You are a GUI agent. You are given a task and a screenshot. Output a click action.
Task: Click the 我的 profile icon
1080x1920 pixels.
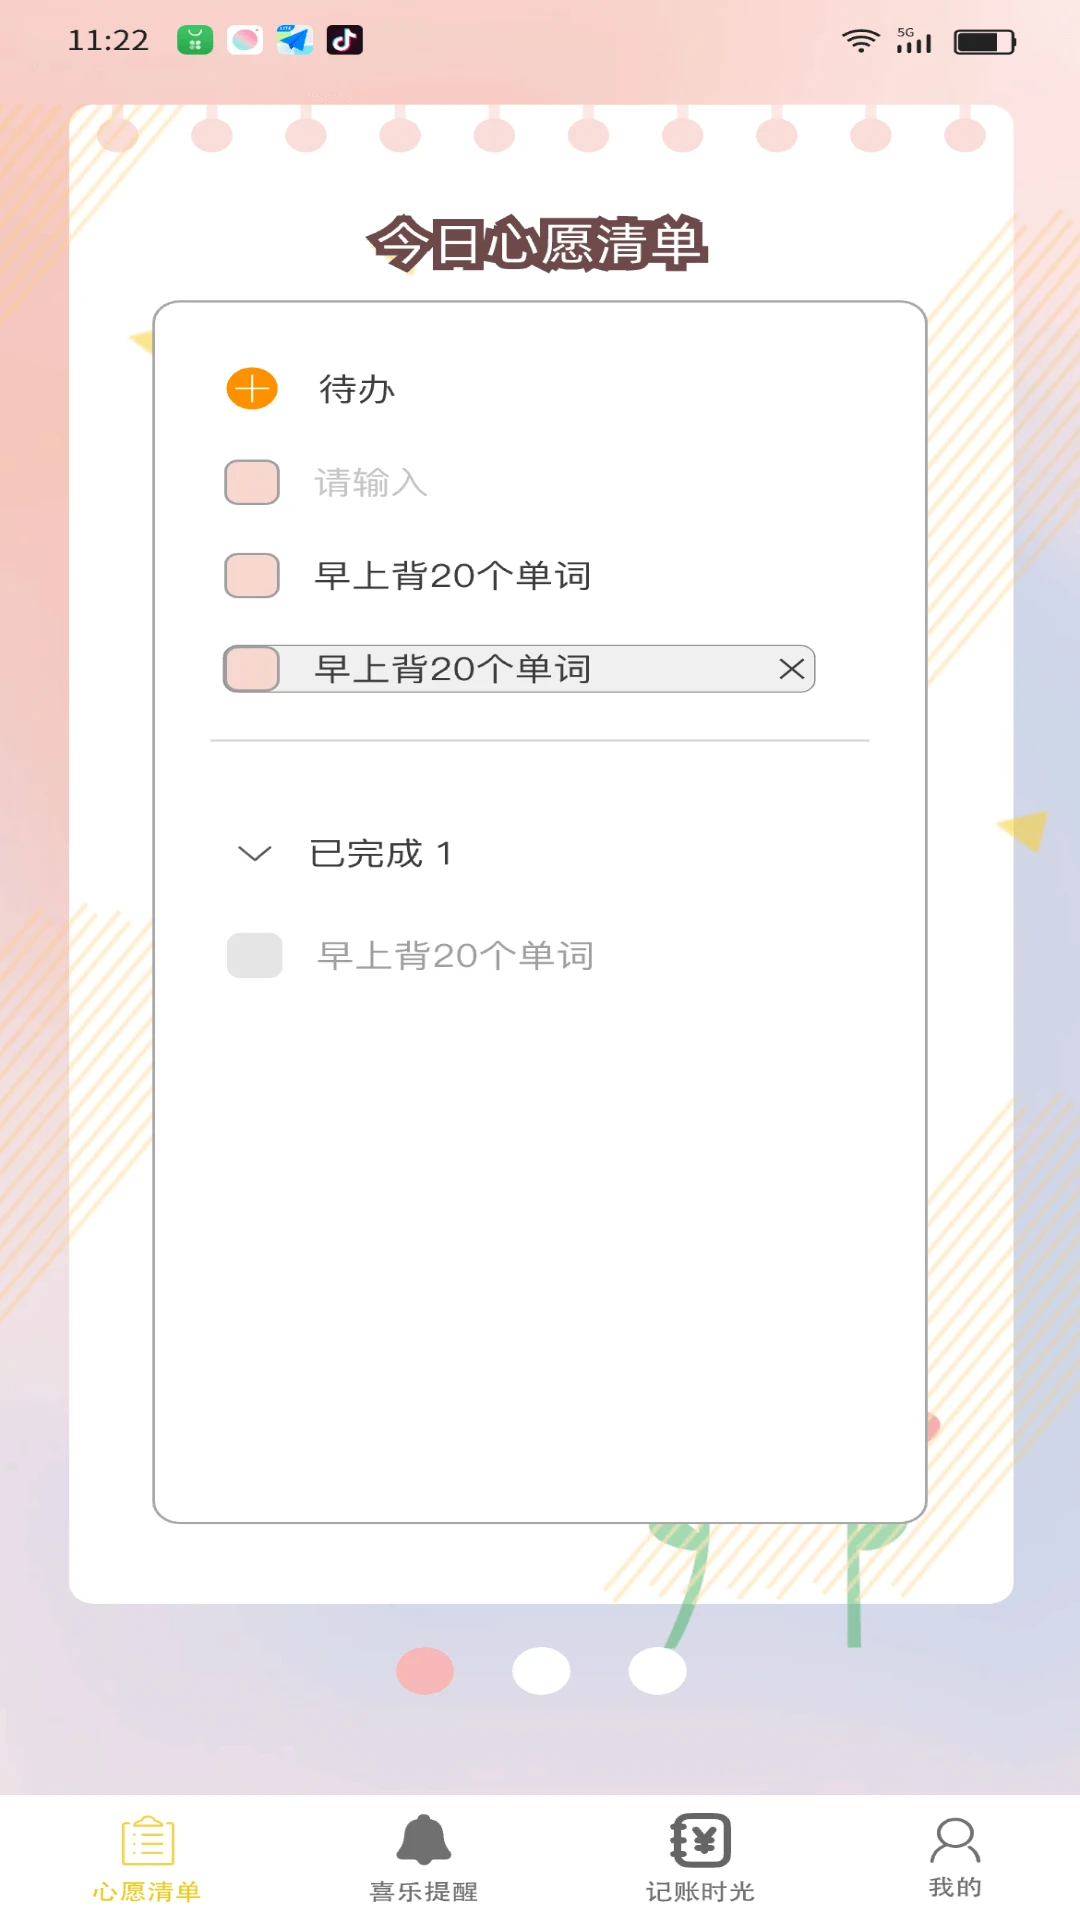pos(955,1841)
